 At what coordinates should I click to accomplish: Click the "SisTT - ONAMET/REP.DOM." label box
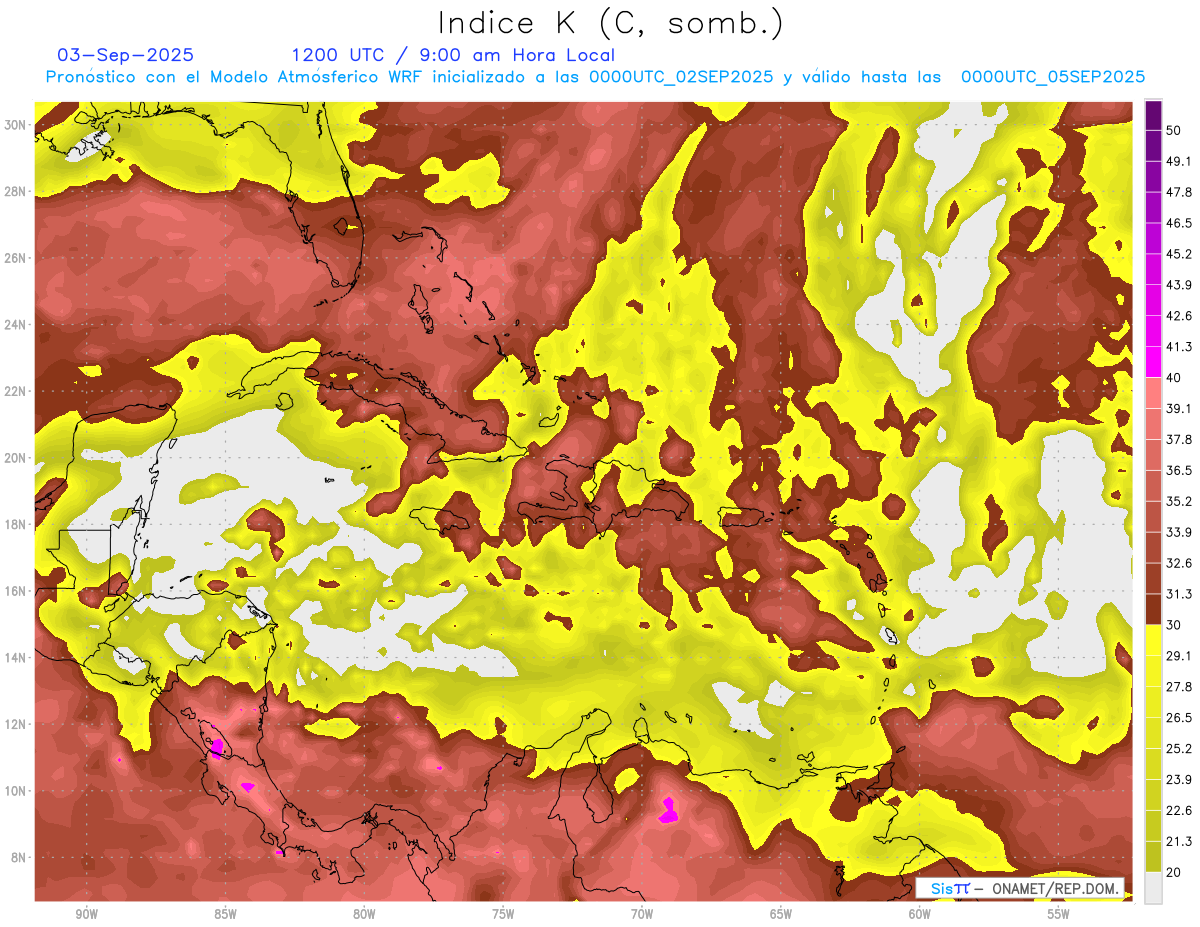point(1020,888)
